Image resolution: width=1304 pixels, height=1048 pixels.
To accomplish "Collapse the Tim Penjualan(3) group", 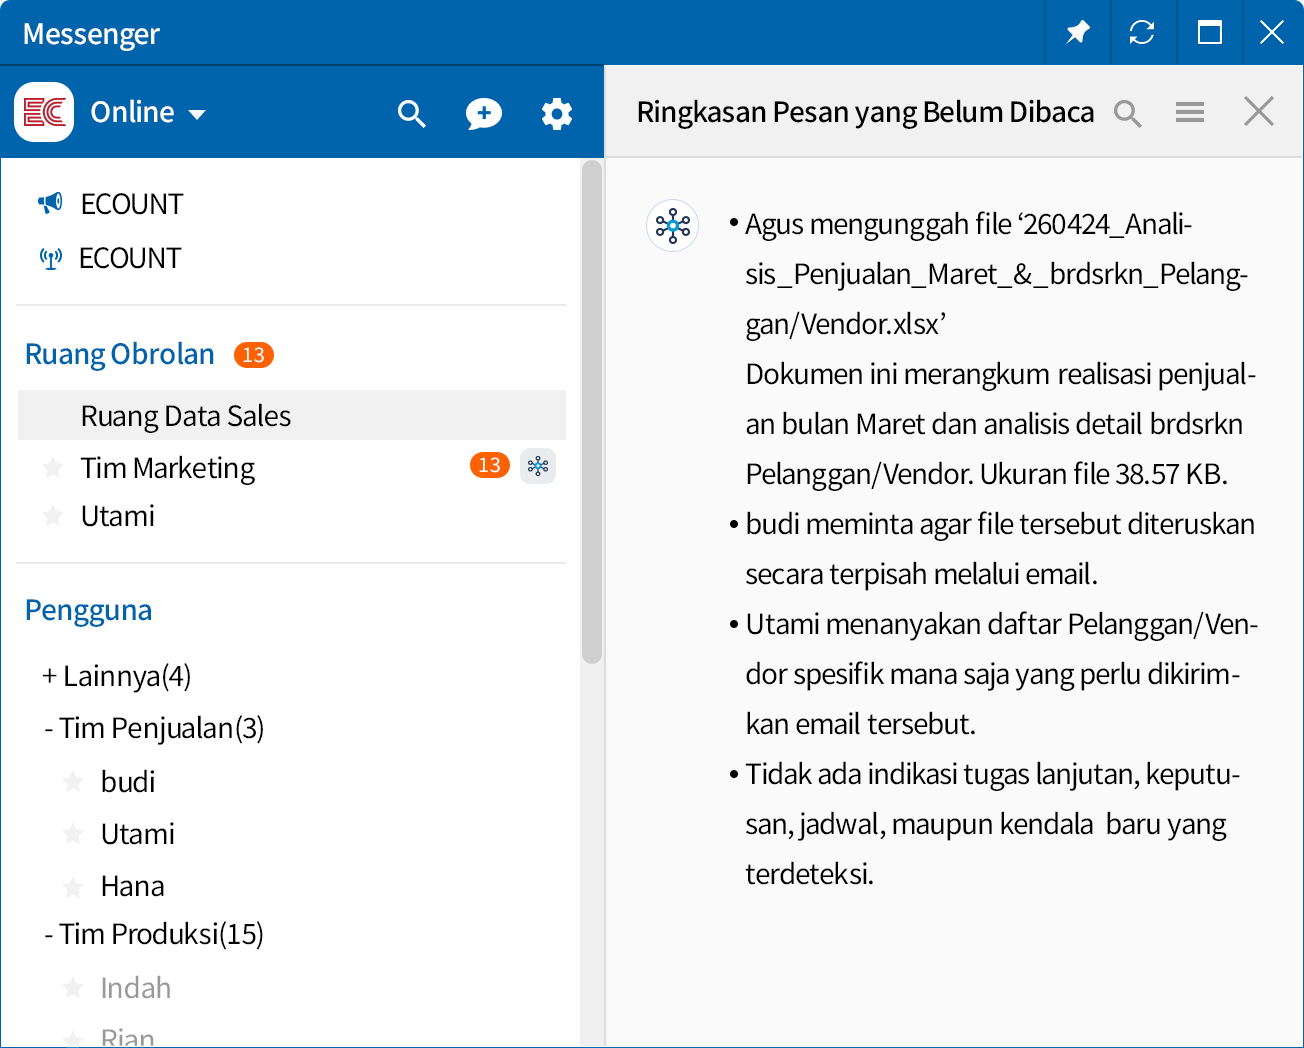I will pyautogui.click(x=154, y=728).
